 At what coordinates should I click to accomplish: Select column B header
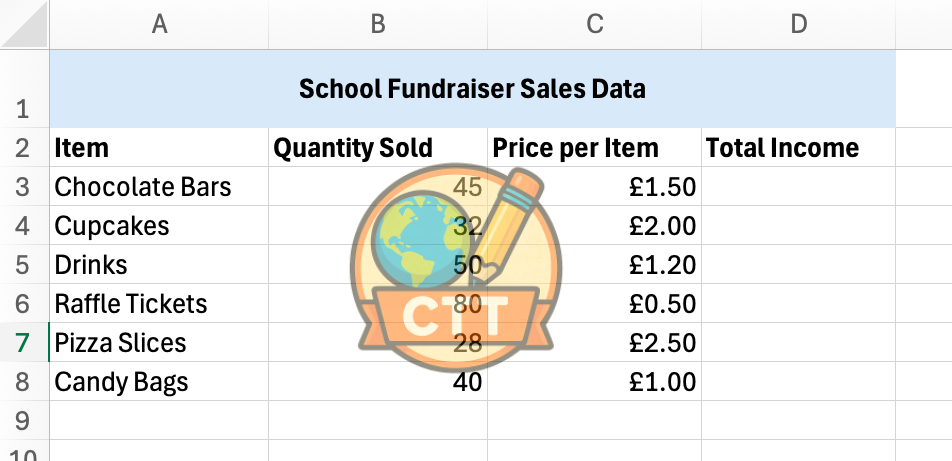tap(377, 25)
